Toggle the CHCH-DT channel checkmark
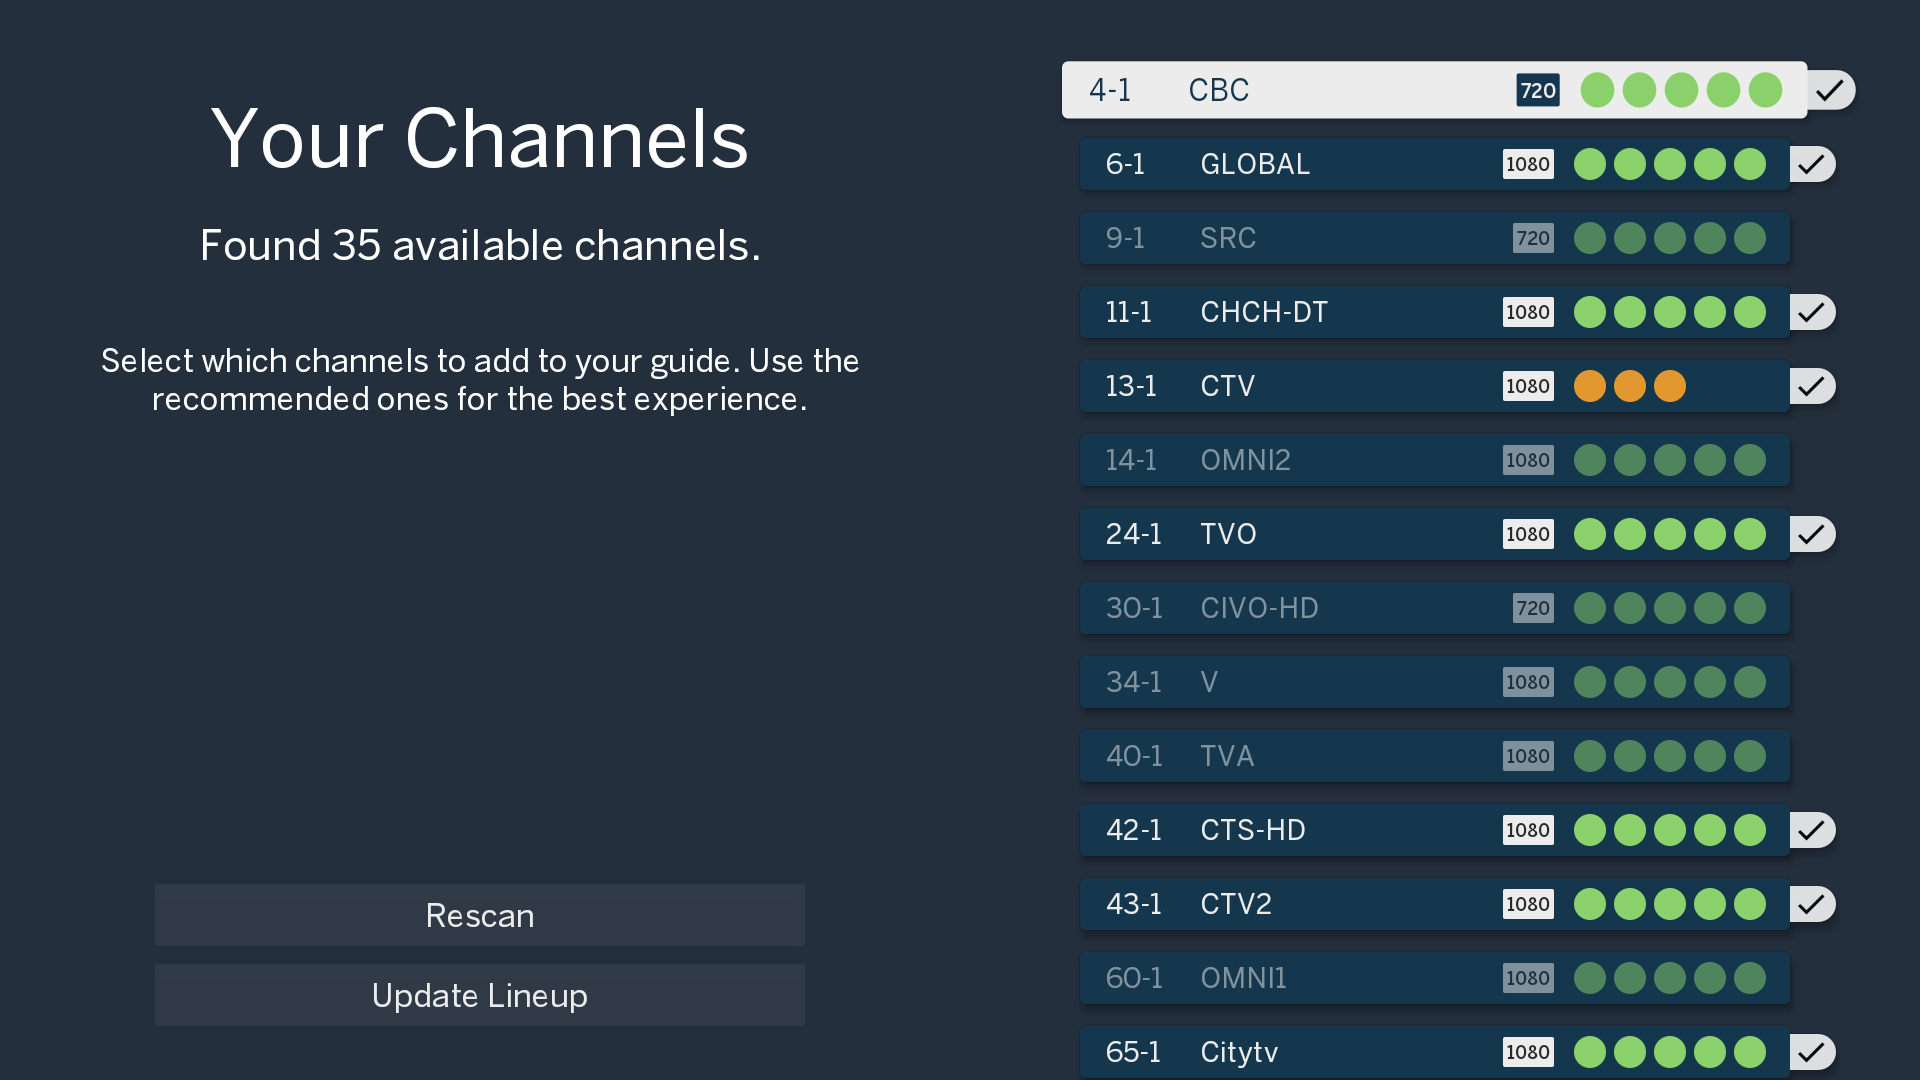The height and width of the screenshot is (1080, 1920). click(x=1812, y=312)
